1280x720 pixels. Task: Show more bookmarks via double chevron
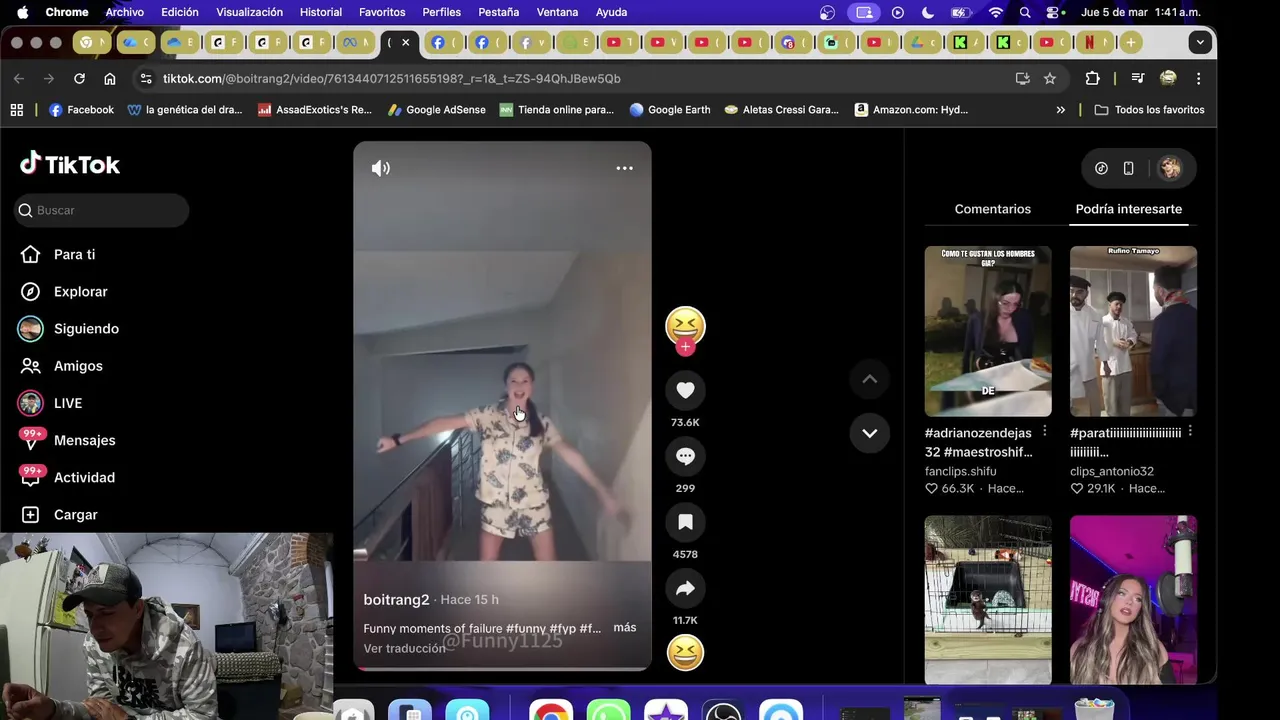pos(1061,110)
